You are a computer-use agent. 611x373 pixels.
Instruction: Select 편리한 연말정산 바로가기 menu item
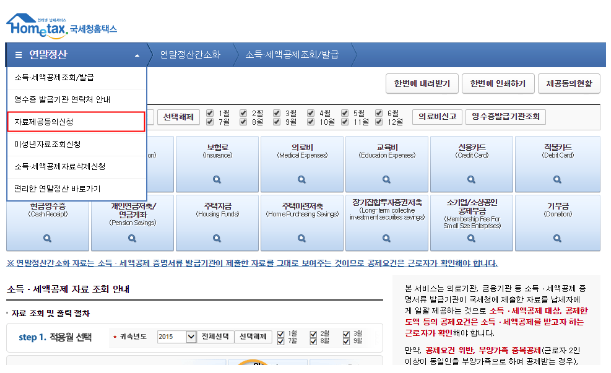pos(76,189)
